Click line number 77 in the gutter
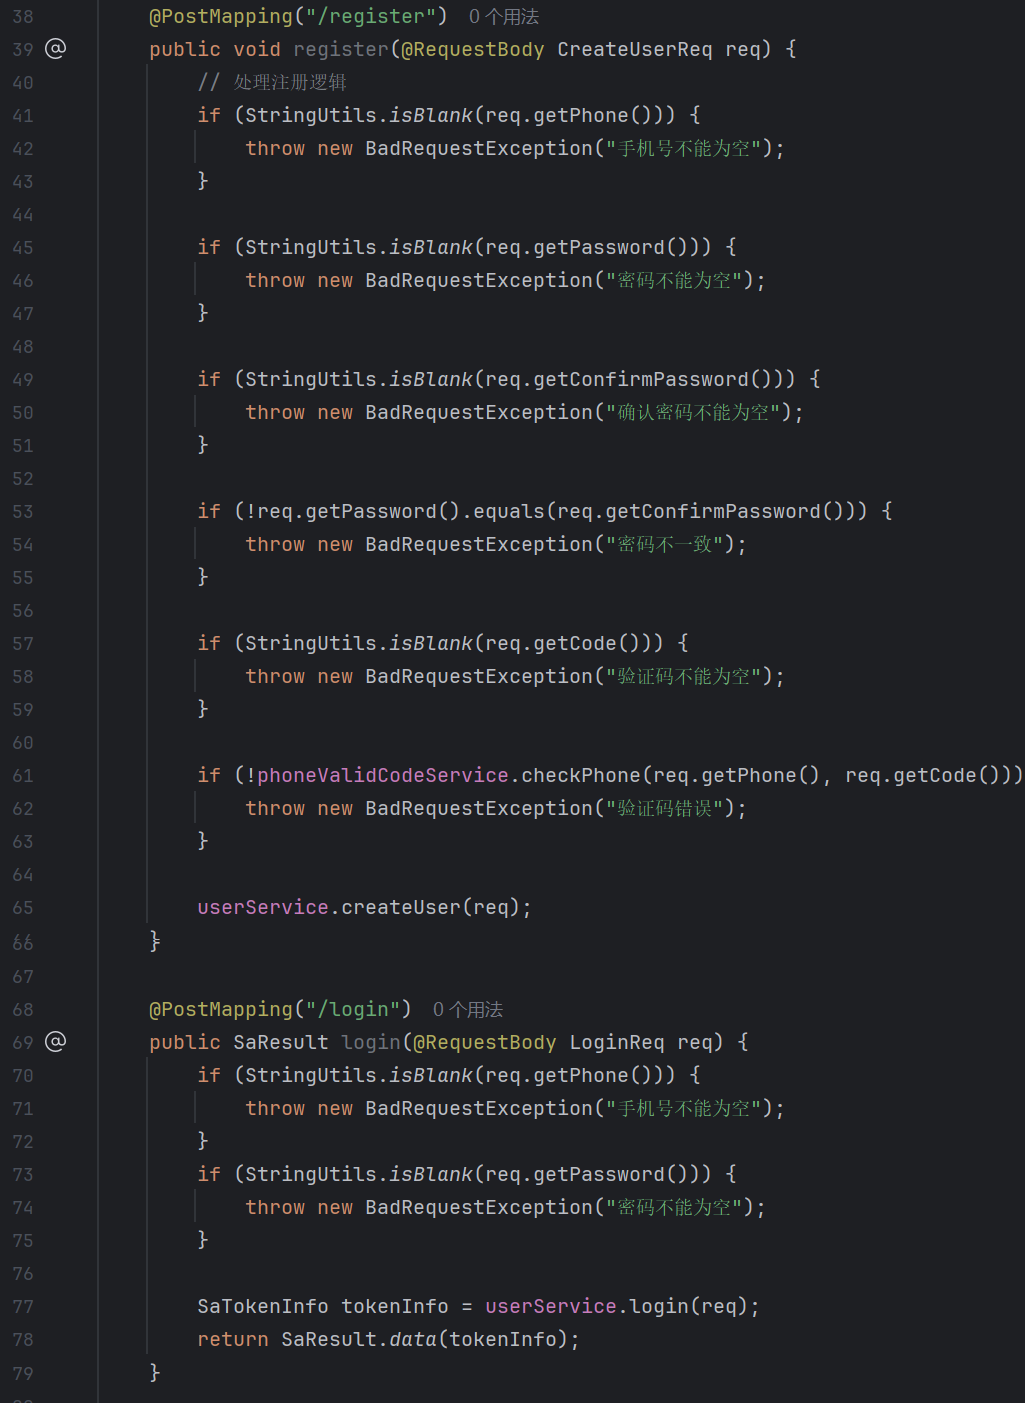The width and height of the screenshot is (1025, 1403). [23, 1307]
